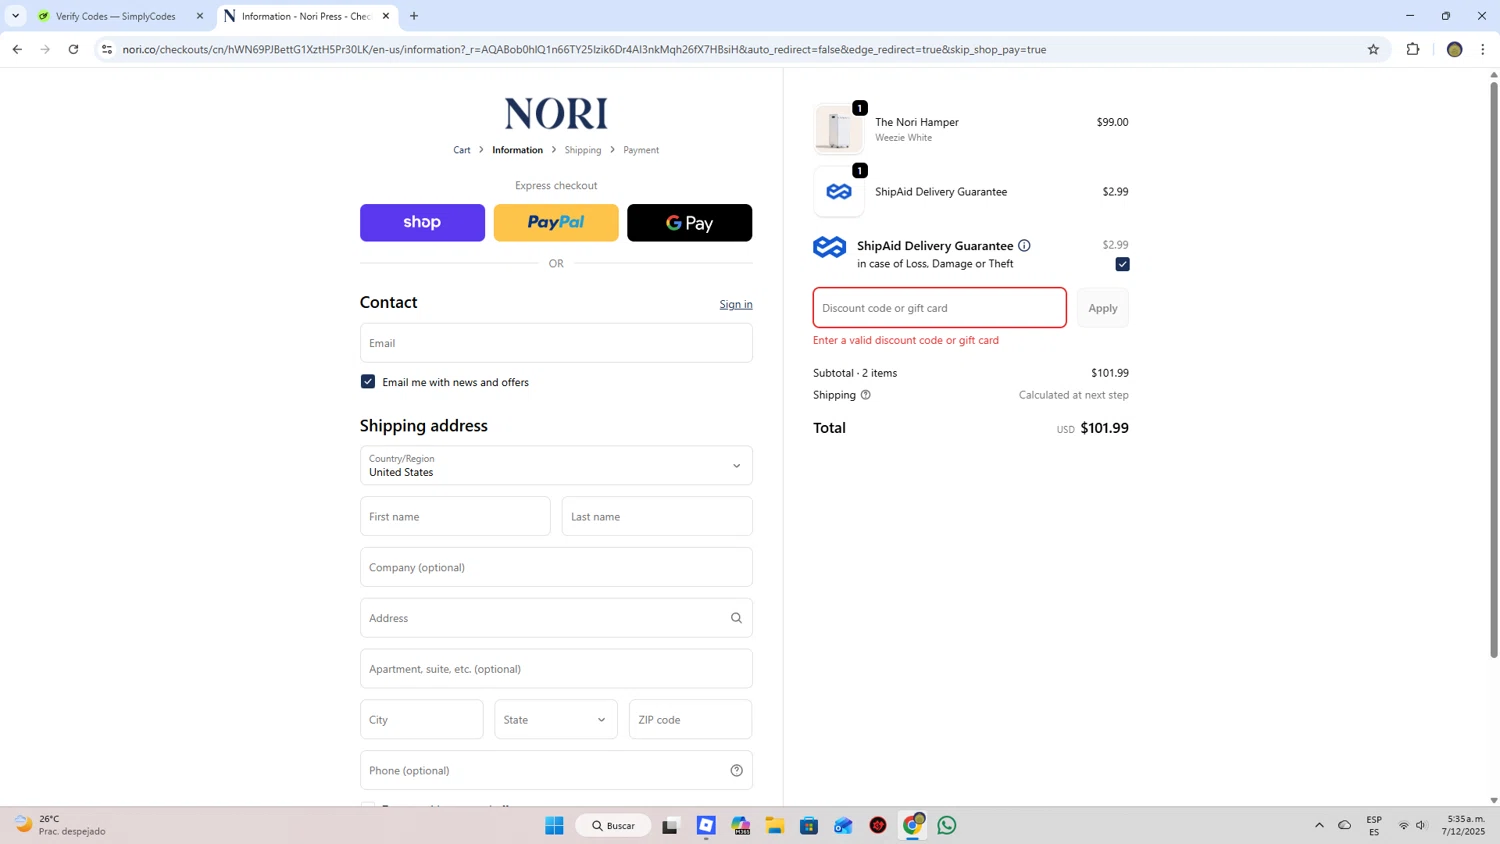Click the Shipping help question-mark icon
The image size is (1500, 844).
(x=866, y=395)
